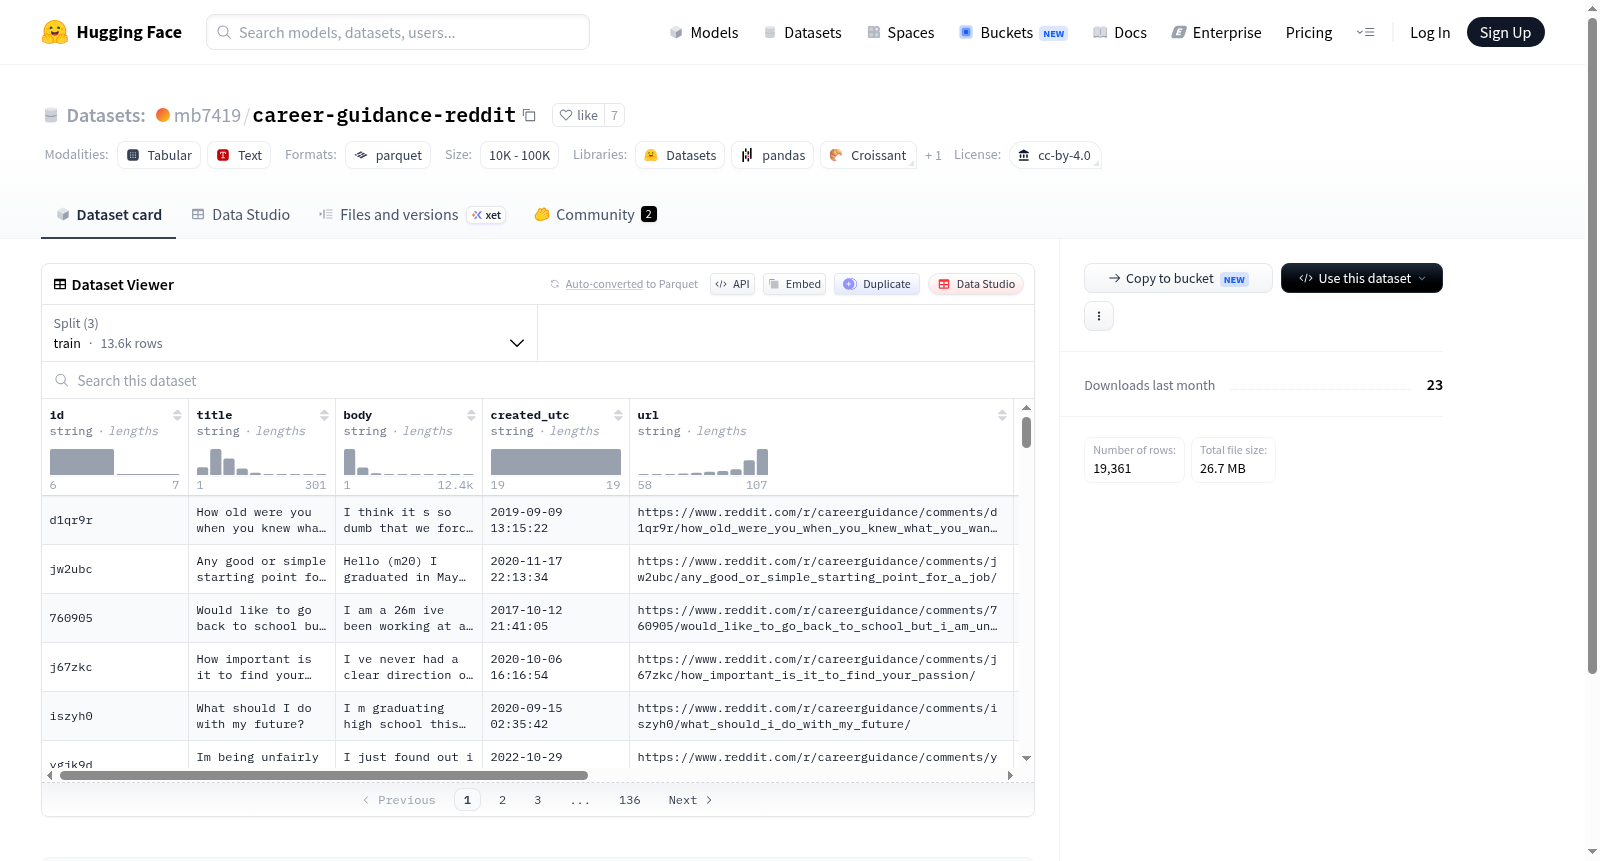Click the page vertical scrollbar
This screenshot has width=1600, height=861.
click(x=1592, y=345)
